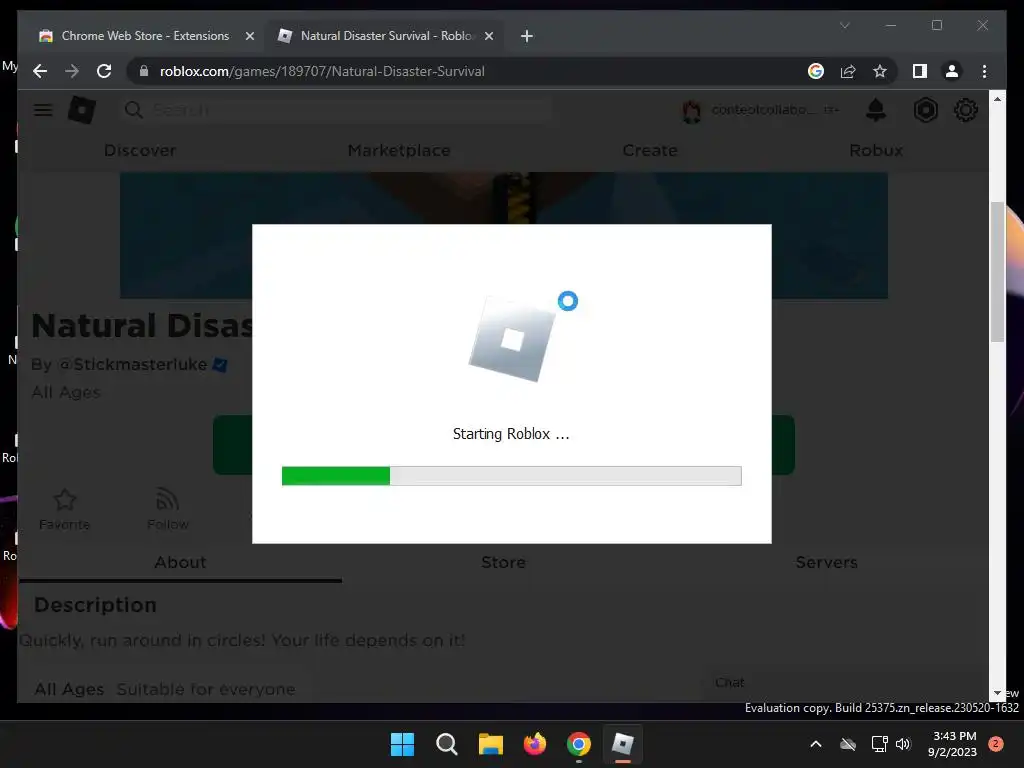This screenshot has width=1024, height=768.
Task: Open the Chrome three-dot menu
Action: tap(984, 71)
